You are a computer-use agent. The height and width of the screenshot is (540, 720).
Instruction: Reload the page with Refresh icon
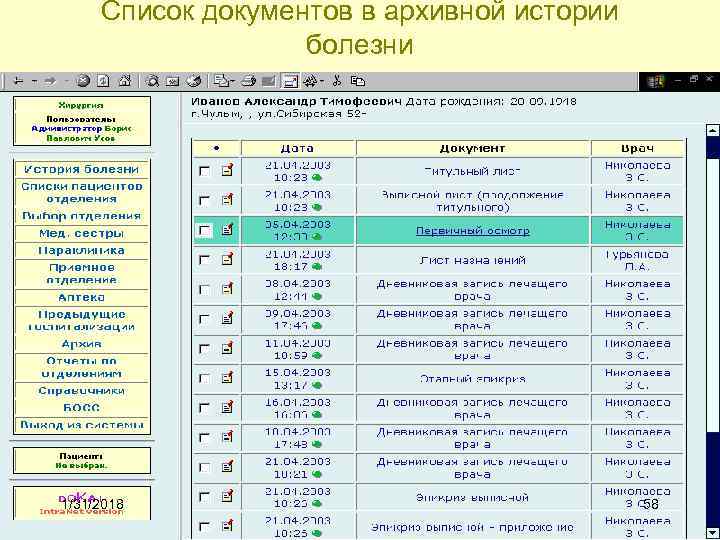pos(104,81)
